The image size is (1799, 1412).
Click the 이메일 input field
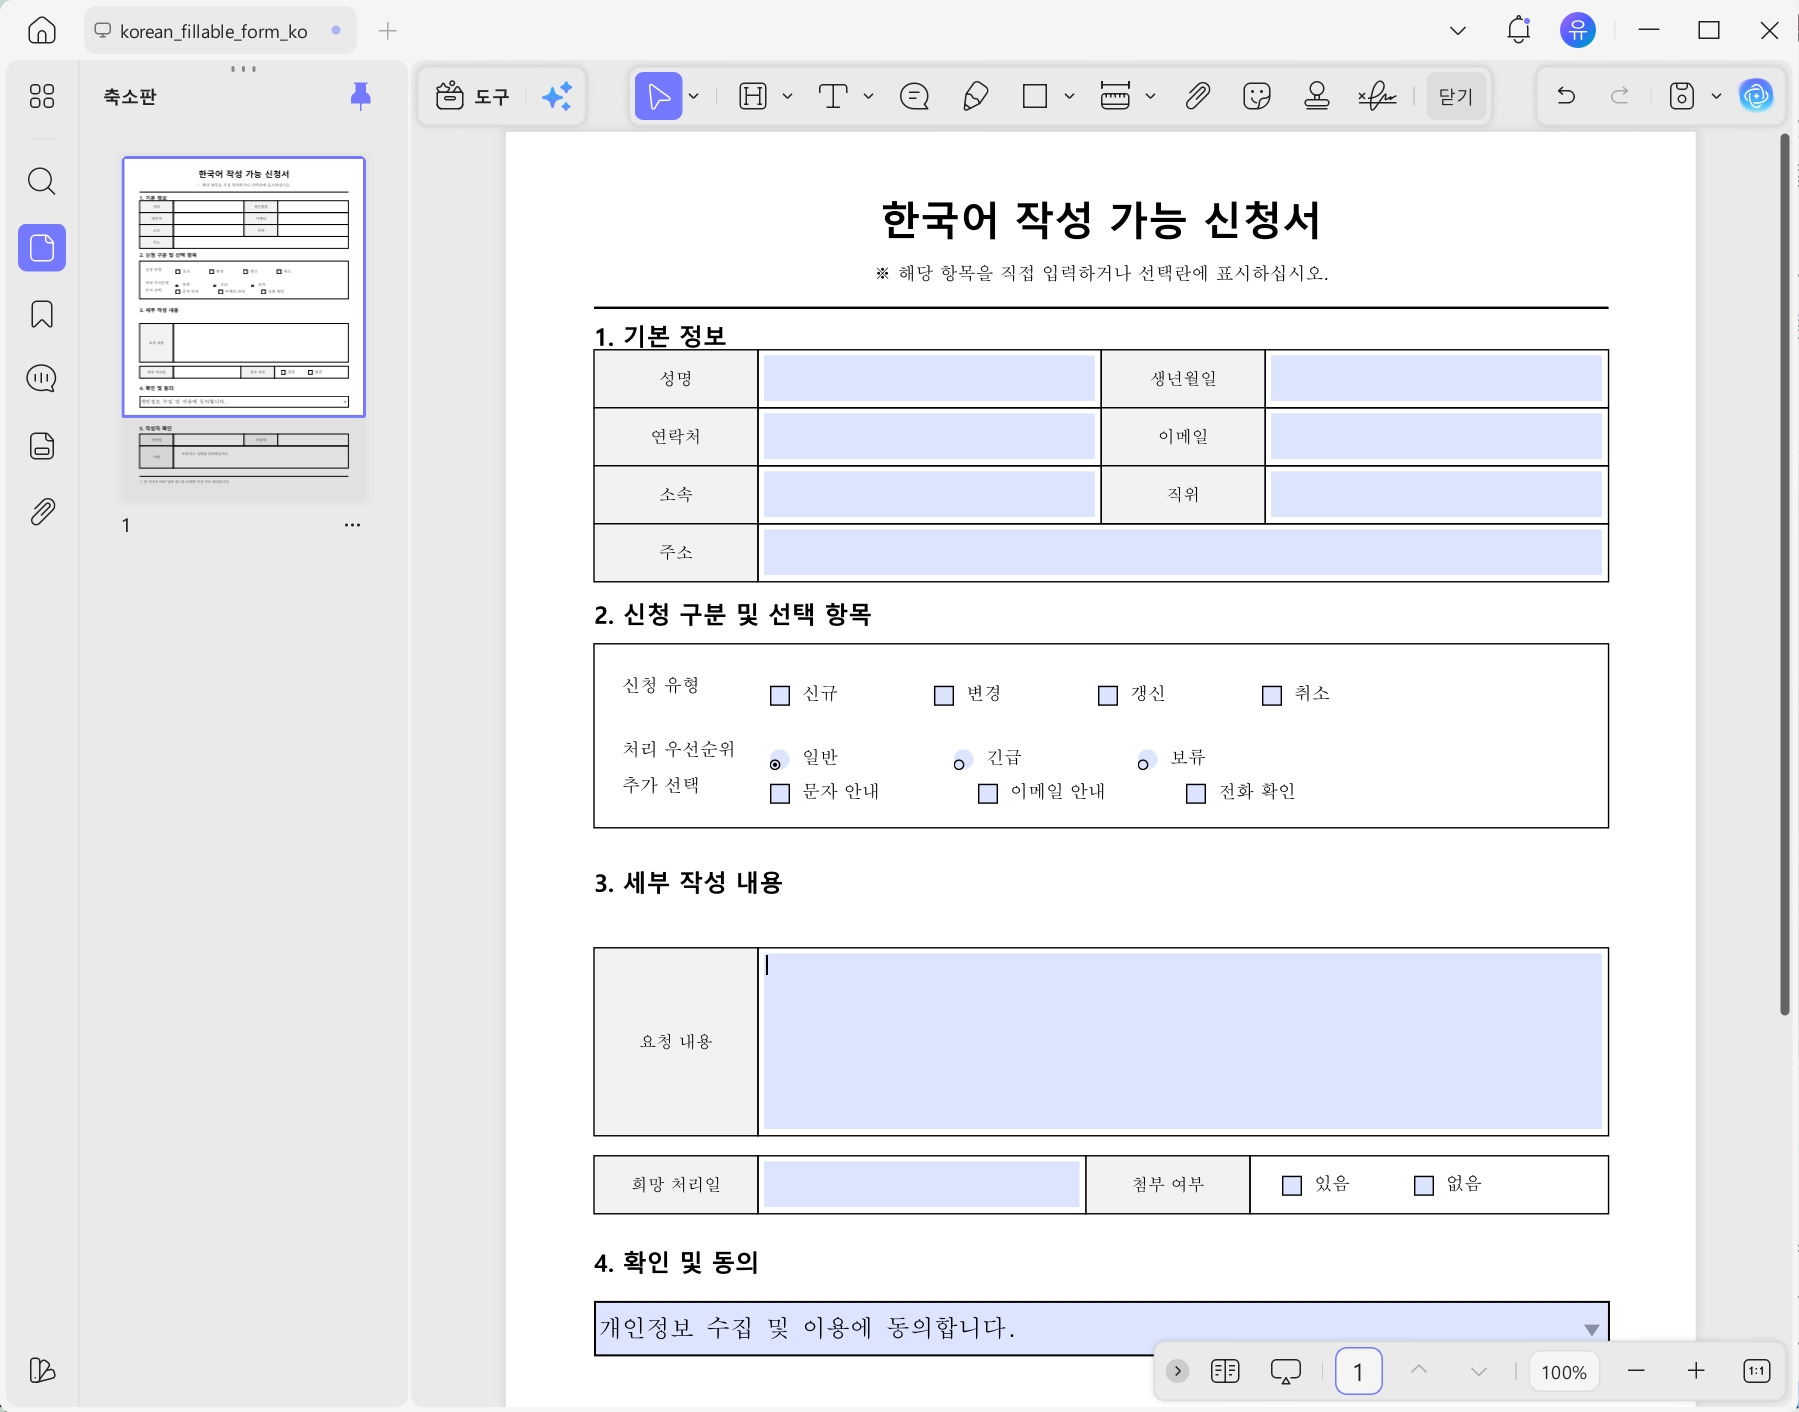point(1436,437)
